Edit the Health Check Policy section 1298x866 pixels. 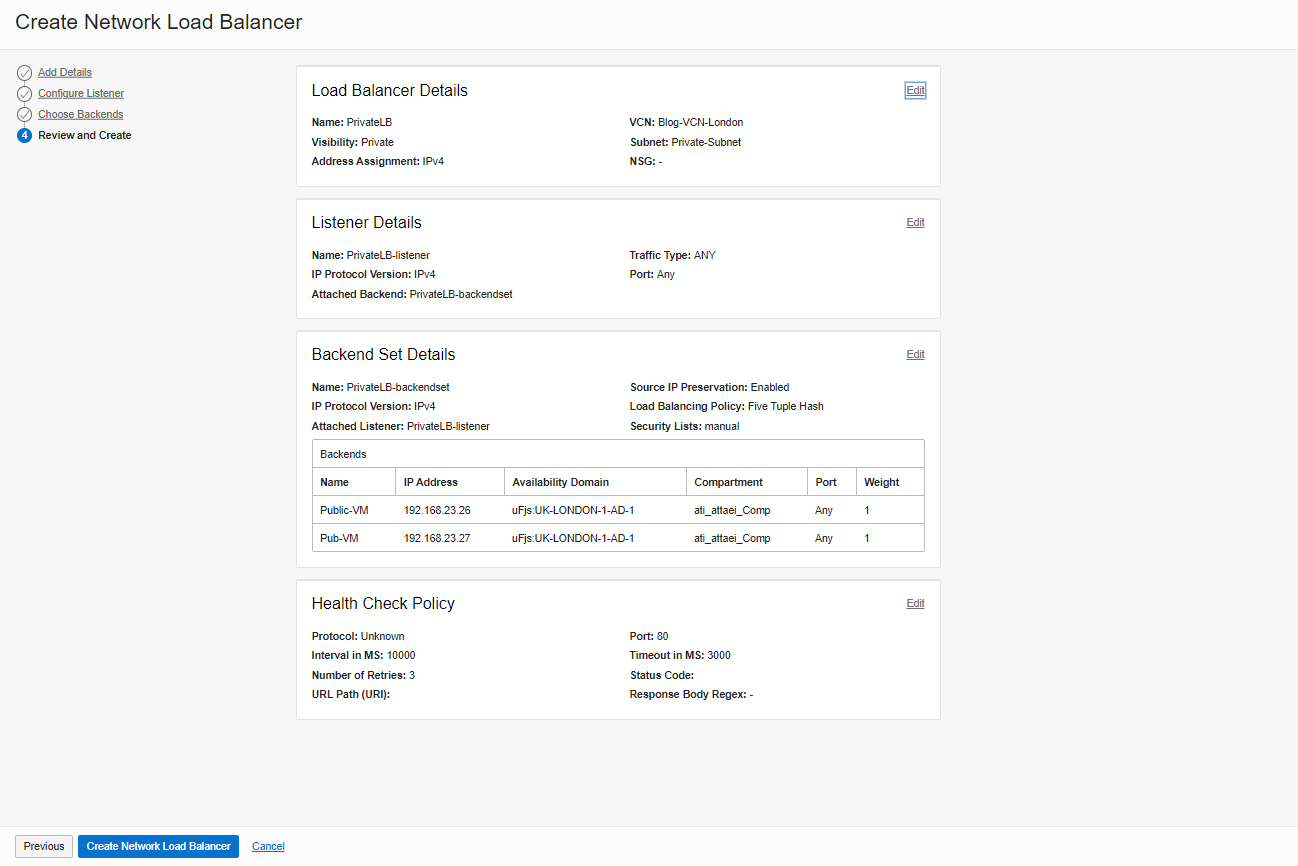[x=915, y=603]
